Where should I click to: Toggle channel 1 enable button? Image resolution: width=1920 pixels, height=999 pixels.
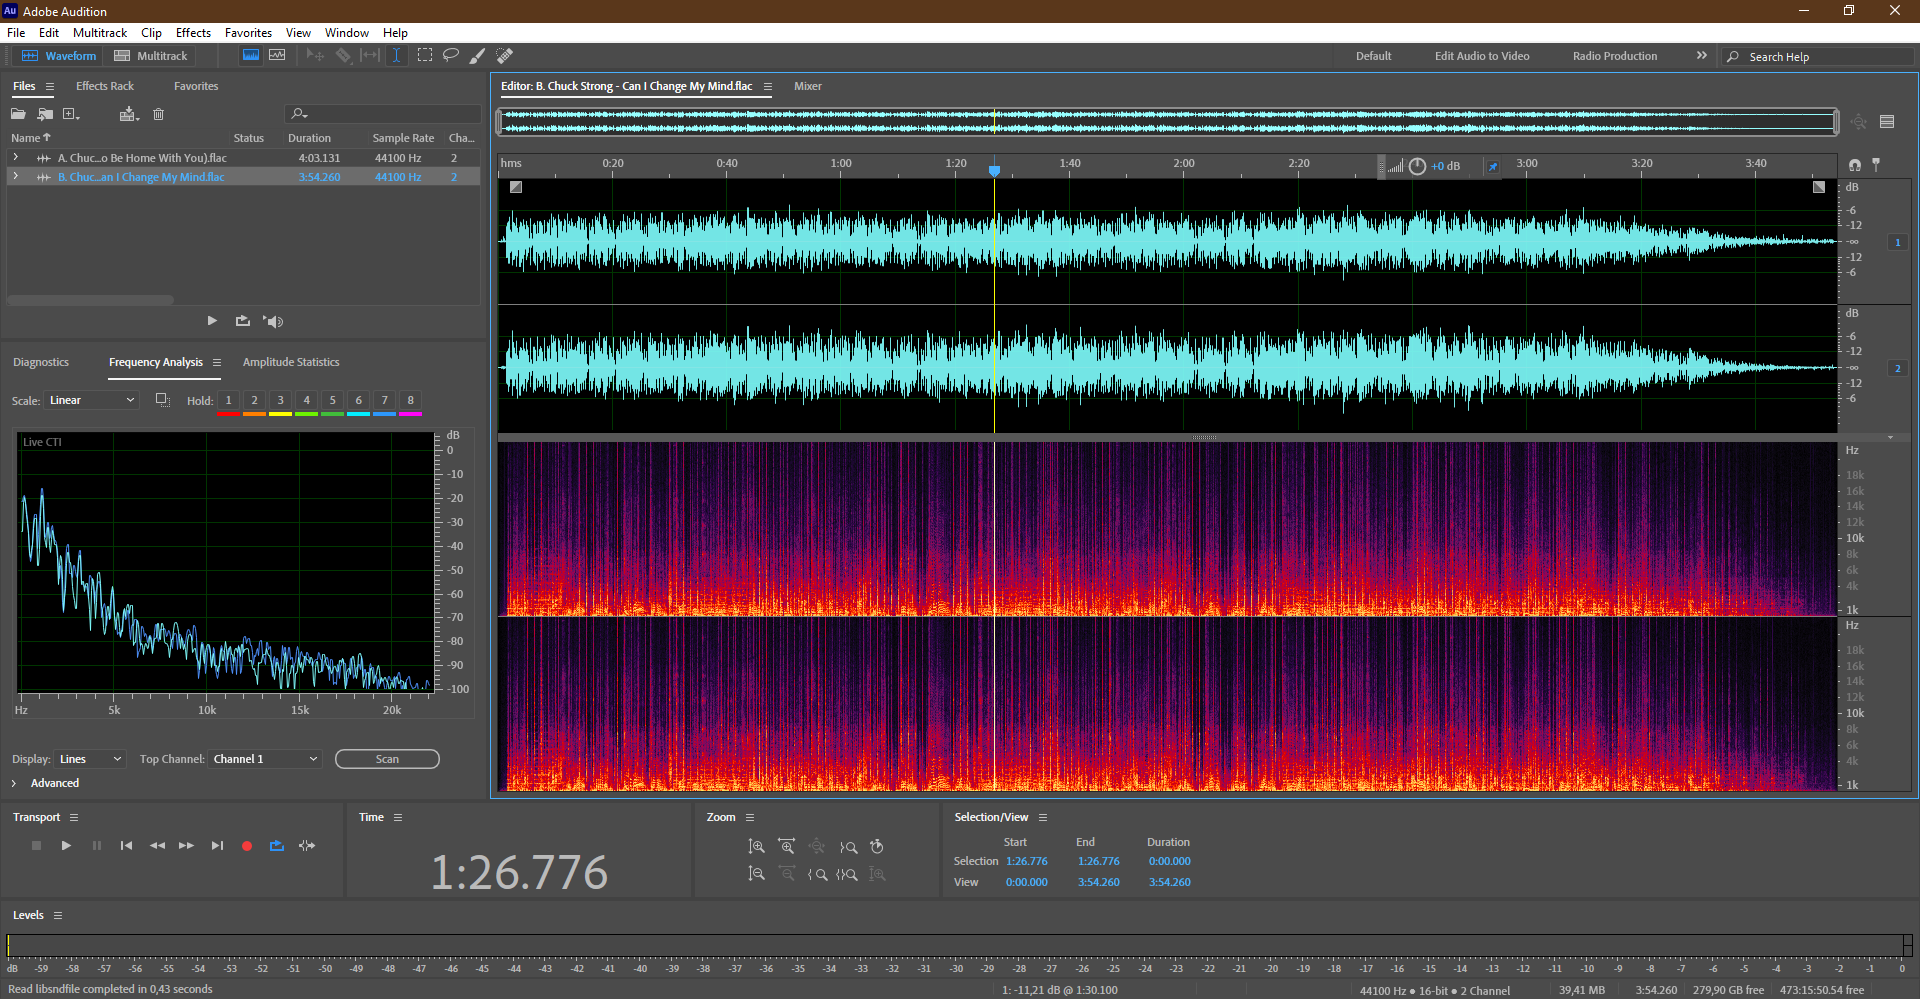point(1897,242)
